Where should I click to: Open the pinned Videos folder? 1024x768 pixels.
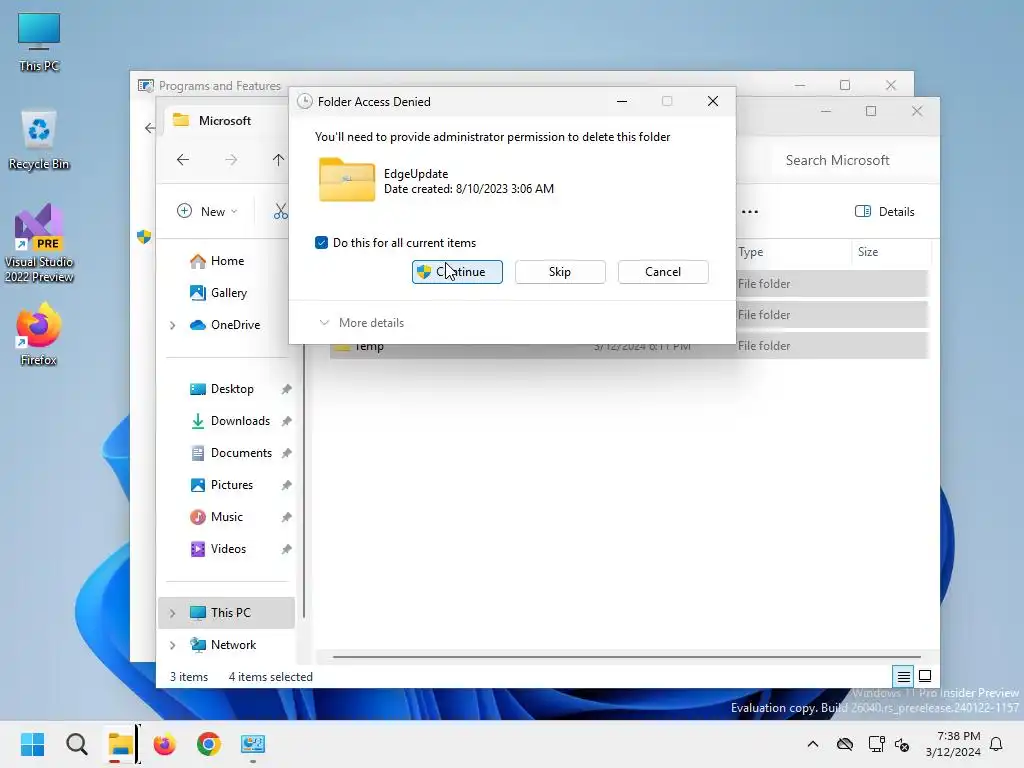pos(228,549)
